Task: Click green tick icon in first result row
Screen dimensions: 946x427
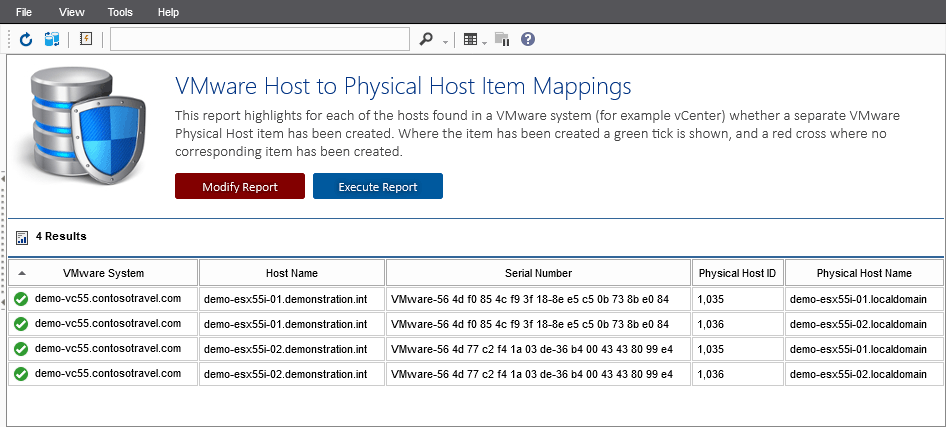Action: [21, 299]
